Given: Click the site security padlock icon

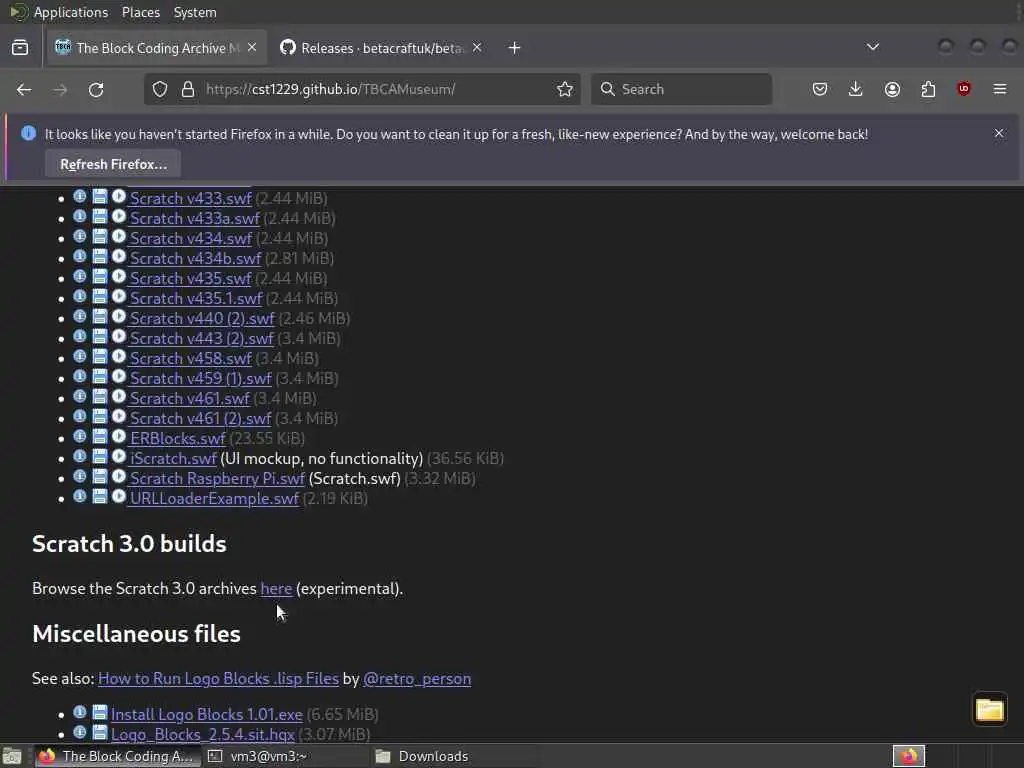Looking at the screenshot, I should [188, 89].
